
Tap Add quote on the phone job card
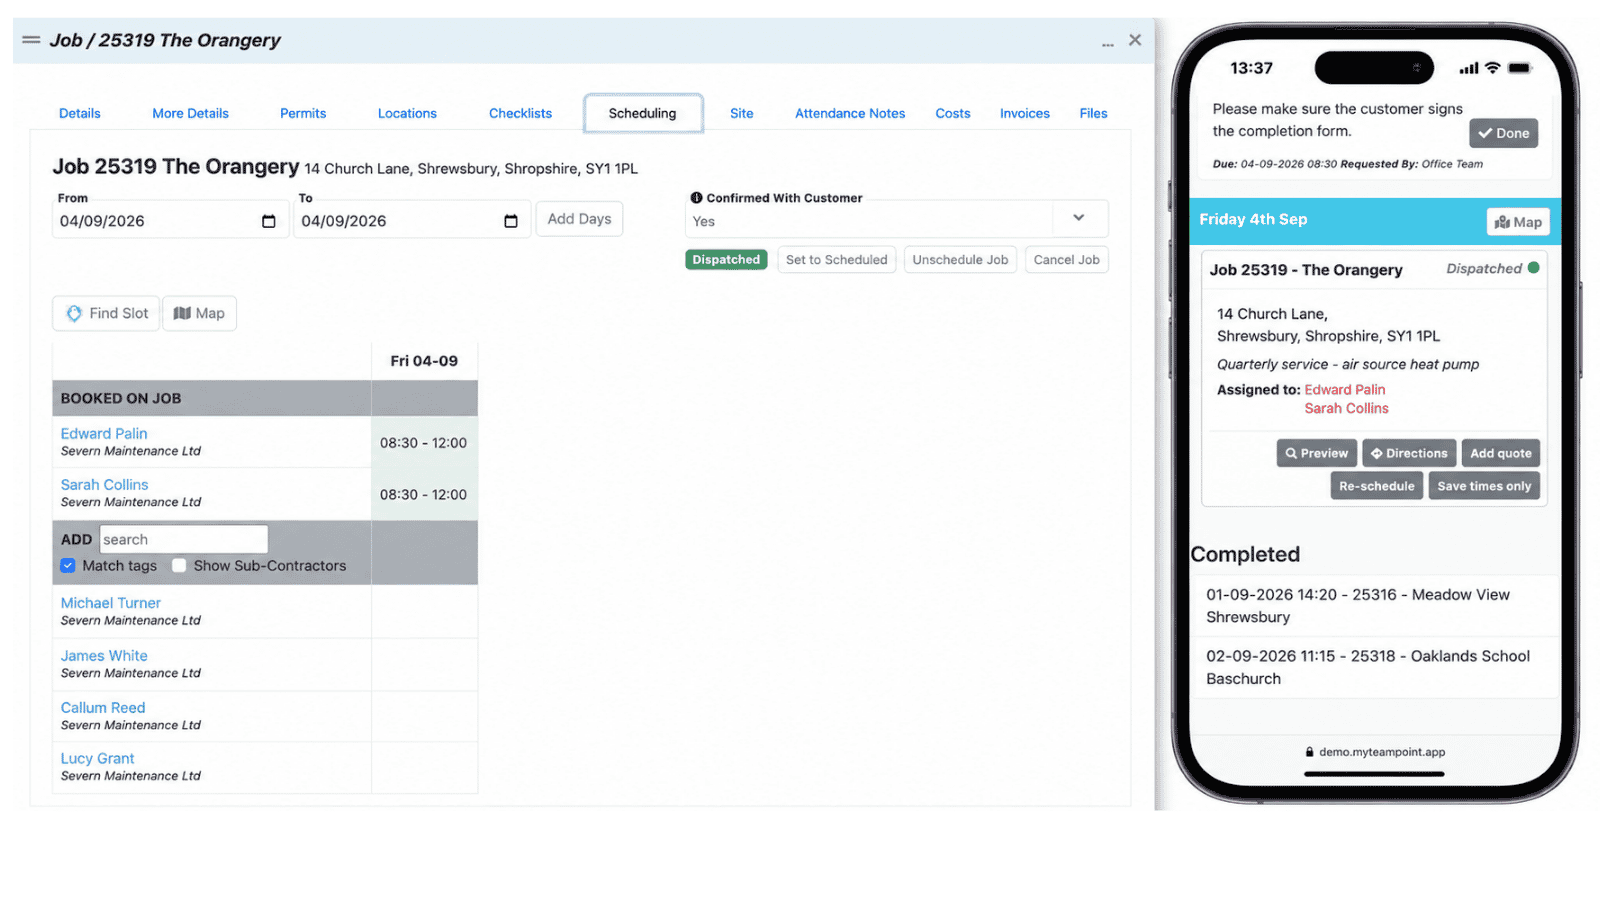[1501, 454]
